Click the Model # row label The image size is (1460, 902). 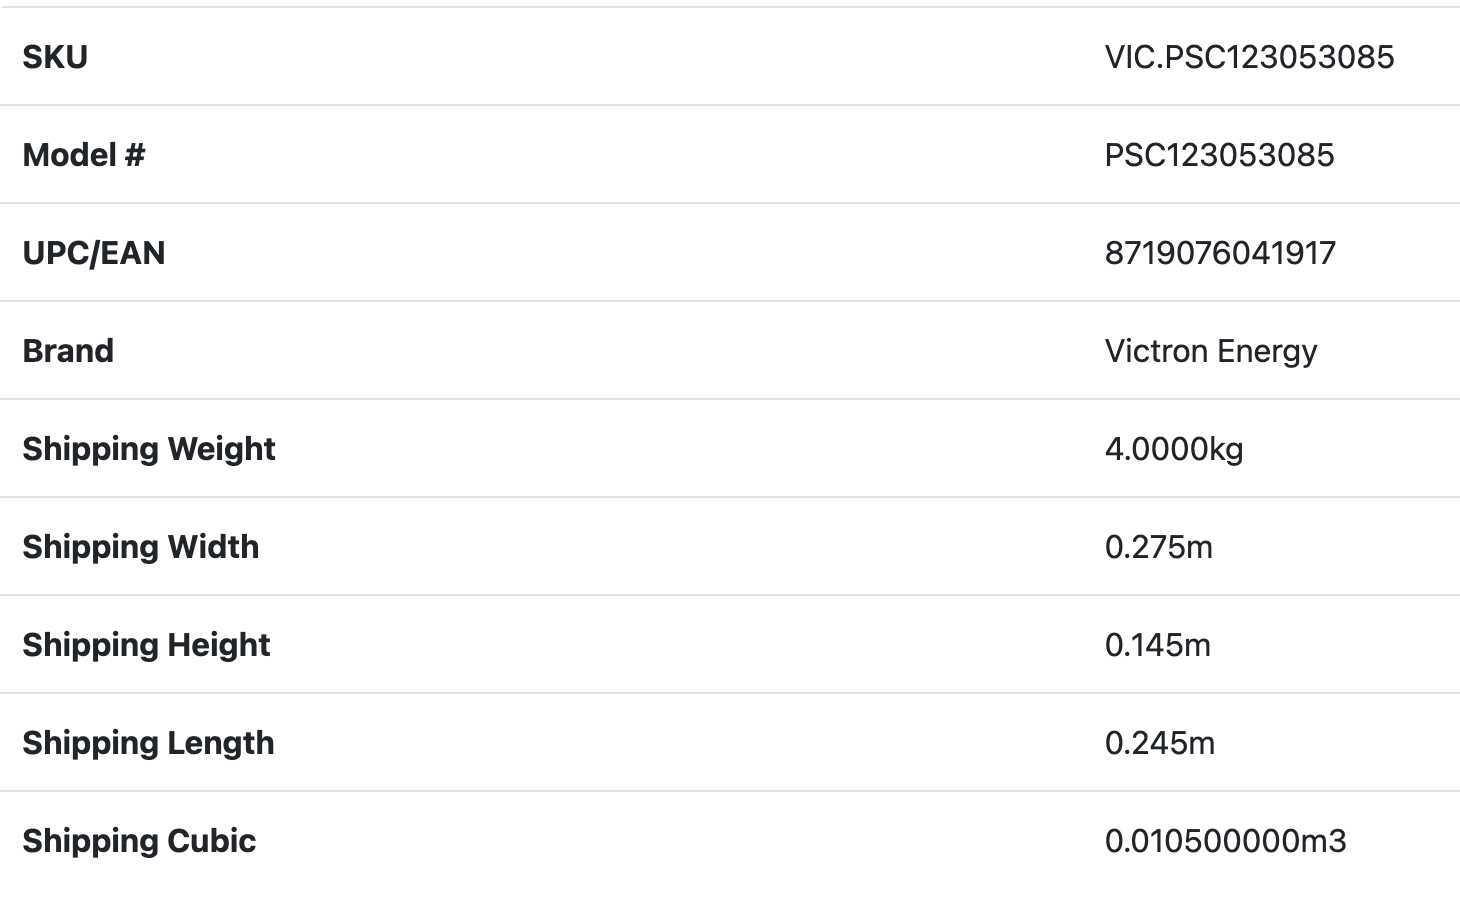(x=84, y=155)
